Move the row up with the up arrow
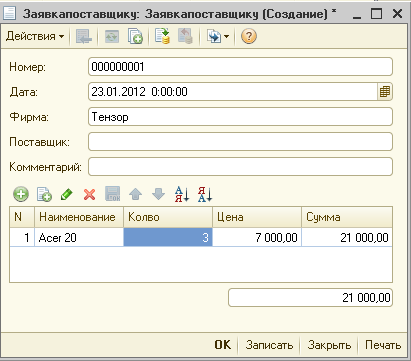Viewport: 411px width, 361px height. pyautogui.click(x=135, y=194)
